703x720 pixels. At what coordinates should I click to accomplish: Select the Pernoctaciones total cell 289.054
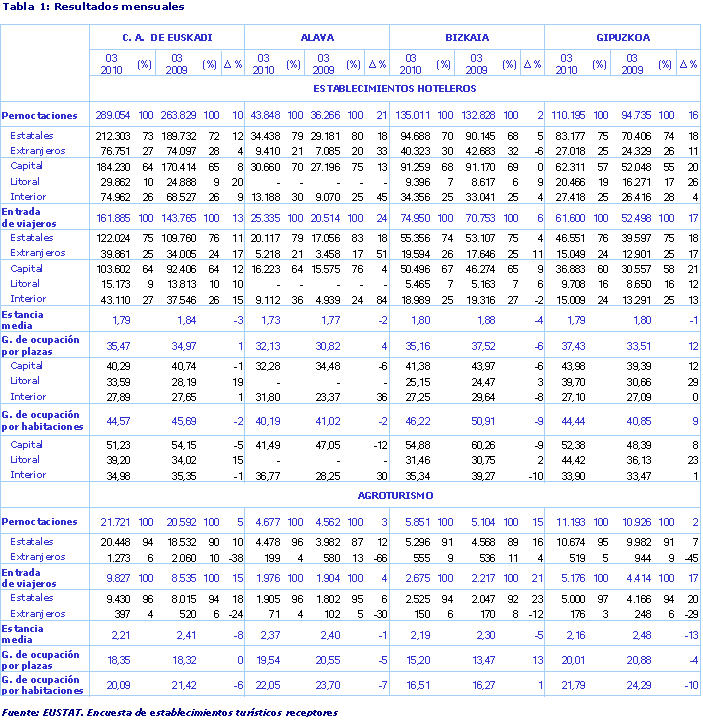point(113,116)
